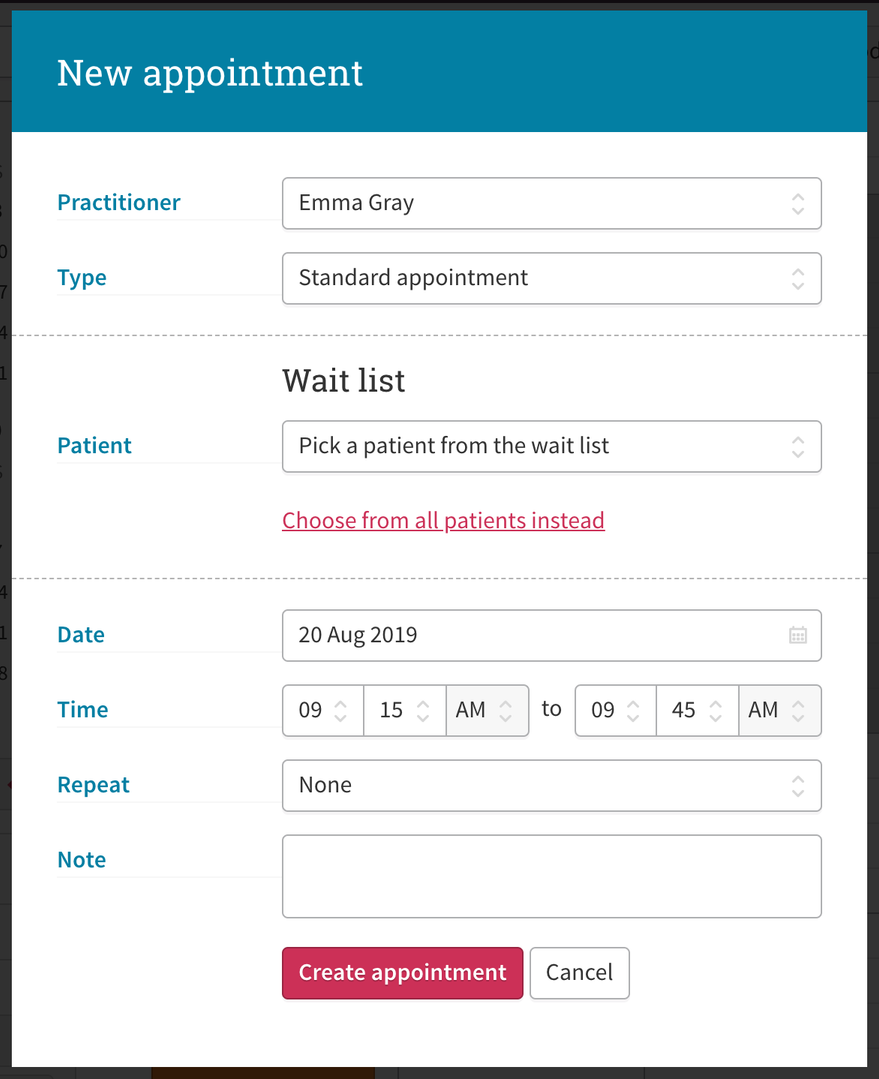Viewport: 879px width, 1079px height.
Task: Click the Choose from all patients instead link
Action: point(443,520)
